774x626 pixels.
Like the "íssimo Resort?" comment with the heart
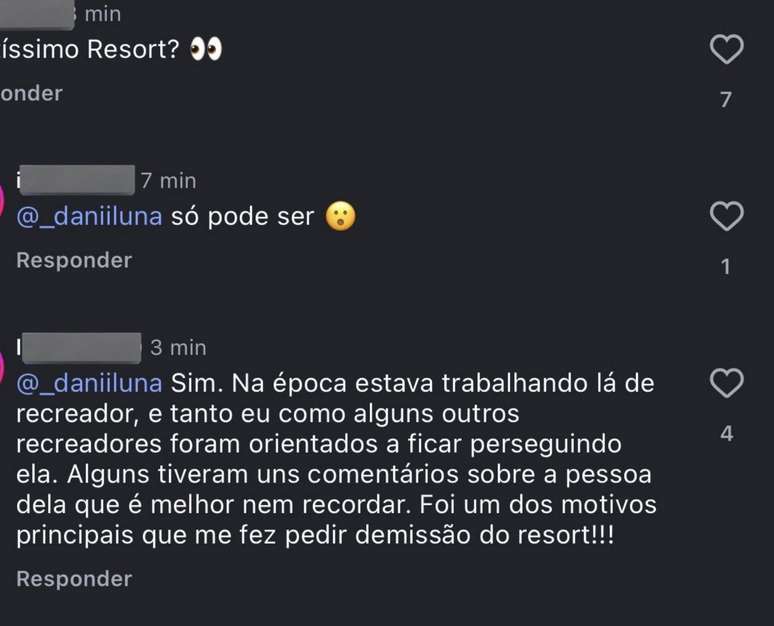click(x=727, y=49)
